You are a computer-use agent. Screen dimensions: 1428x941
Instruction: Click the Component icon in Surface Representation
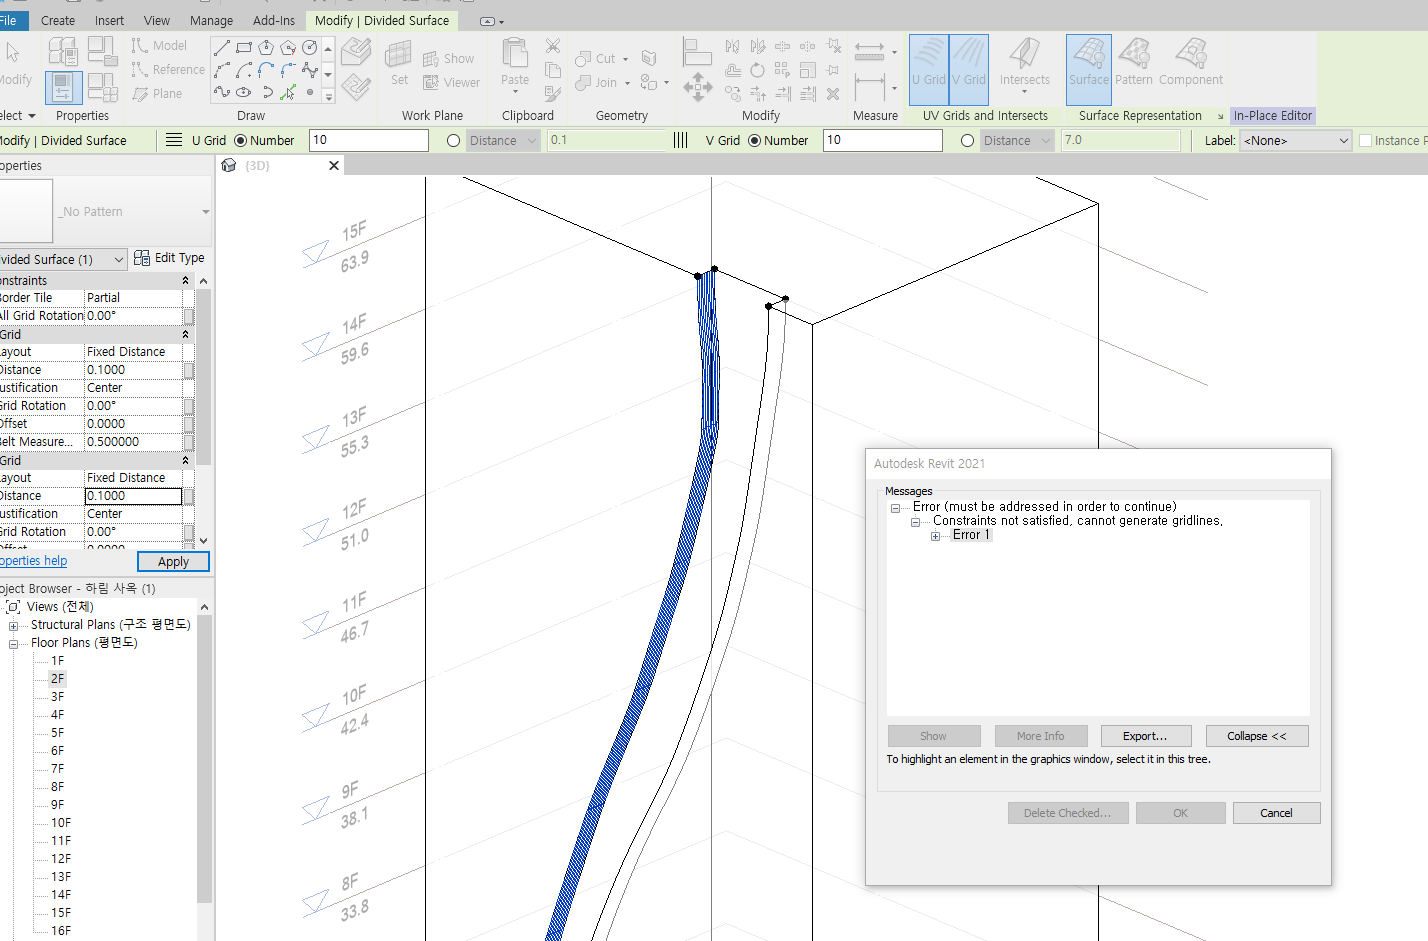click(x=1191, y=62)
